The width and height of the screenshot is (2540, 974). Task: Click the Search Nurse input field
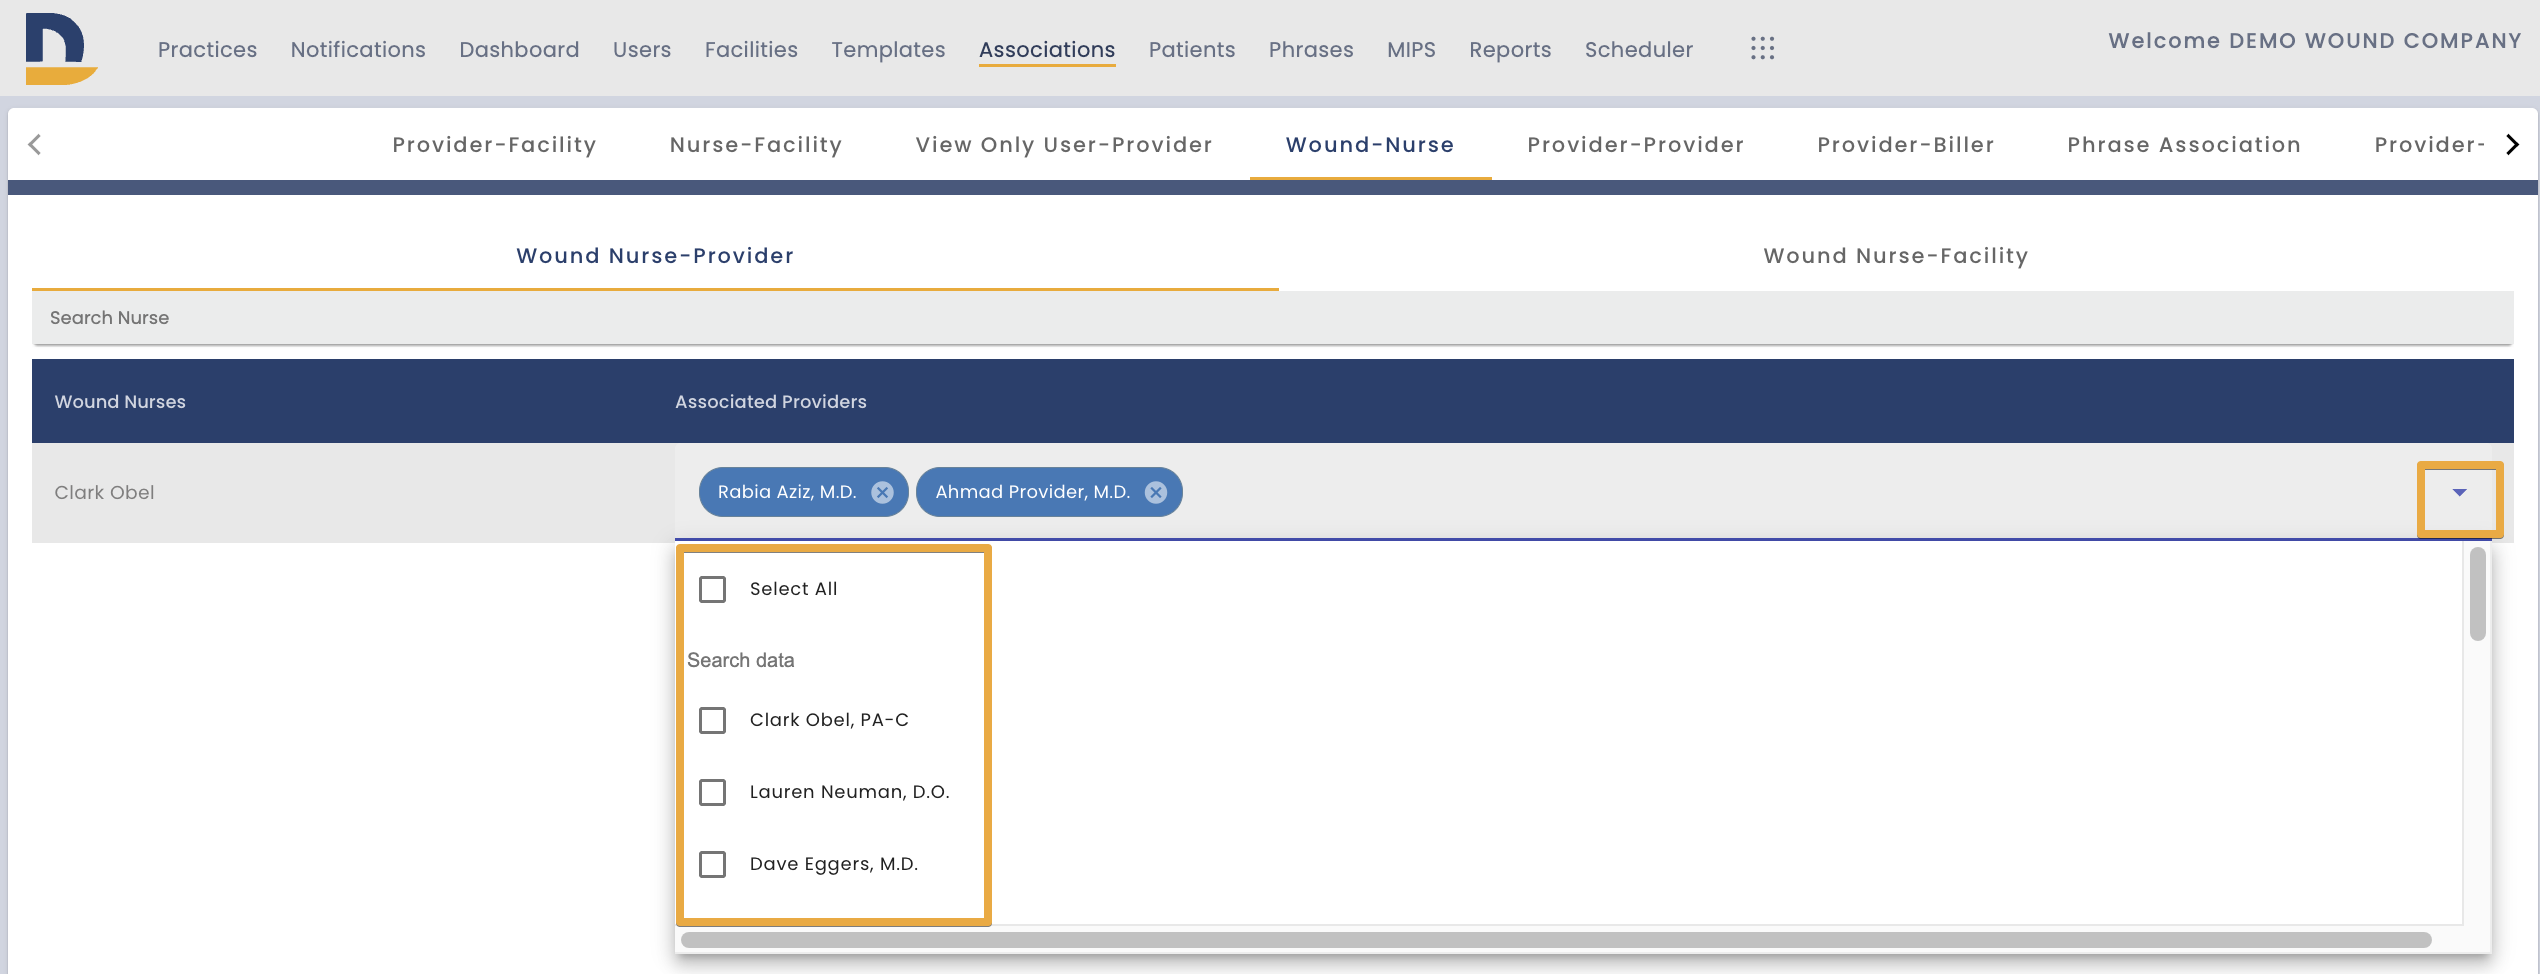[1272, 318]
